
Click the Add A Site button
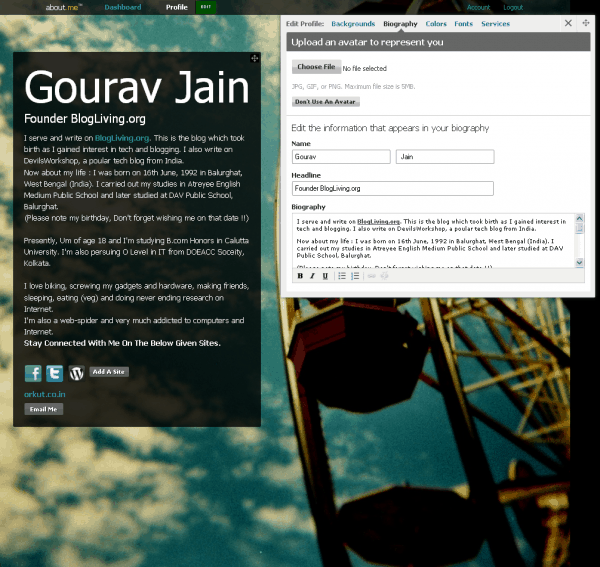[x=109, y=371]
